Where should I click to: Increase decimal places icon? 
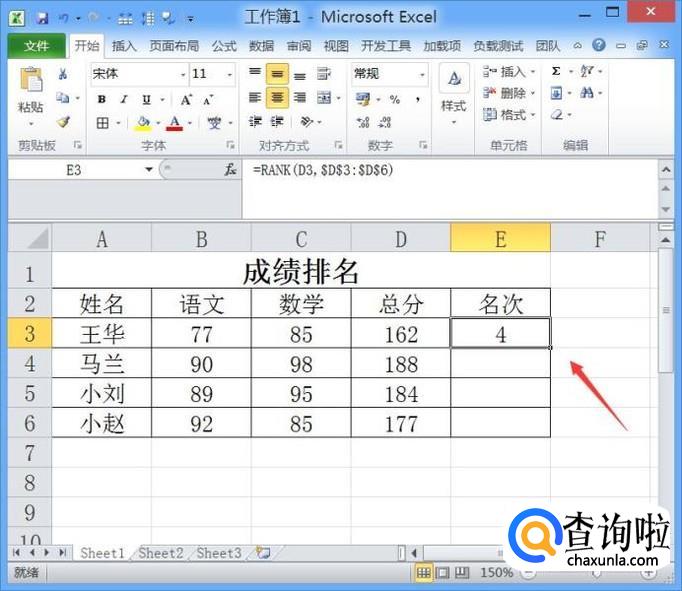(x=363, y=122)
